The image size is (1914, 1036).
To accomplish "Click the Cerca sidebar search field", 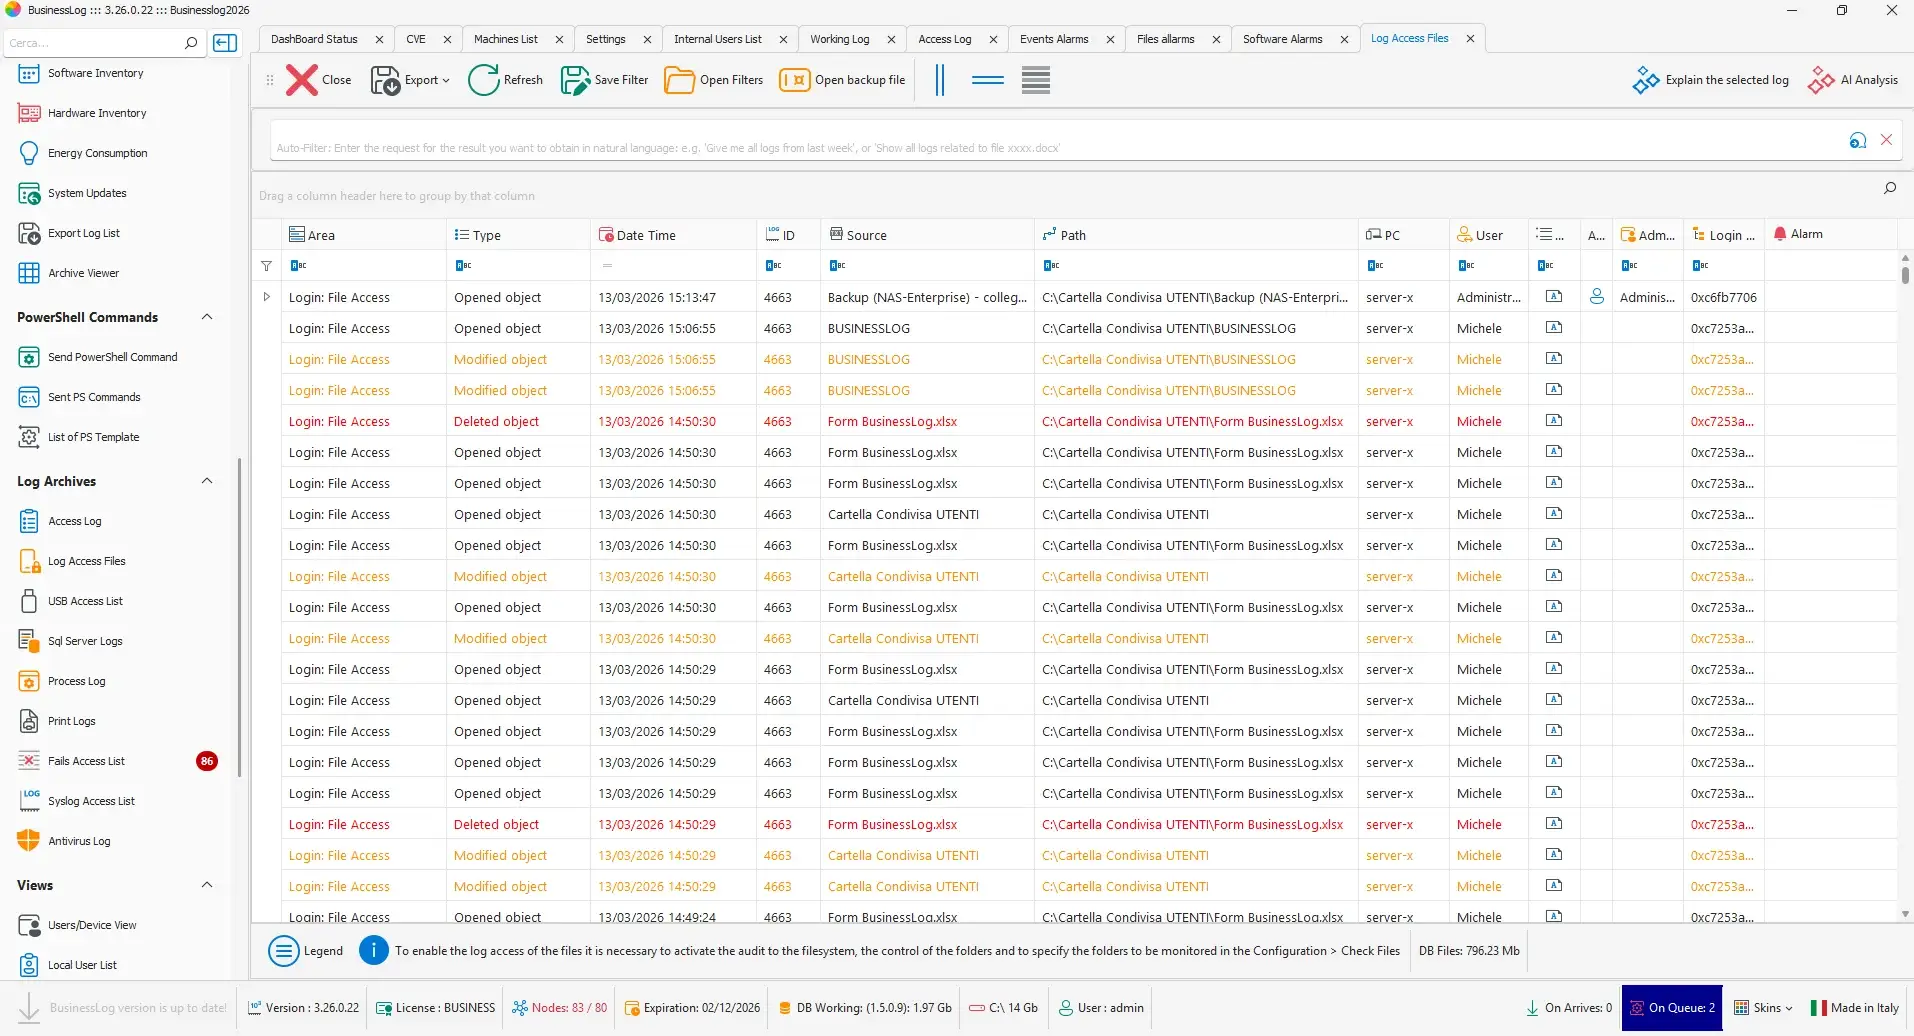I will 92,43.
